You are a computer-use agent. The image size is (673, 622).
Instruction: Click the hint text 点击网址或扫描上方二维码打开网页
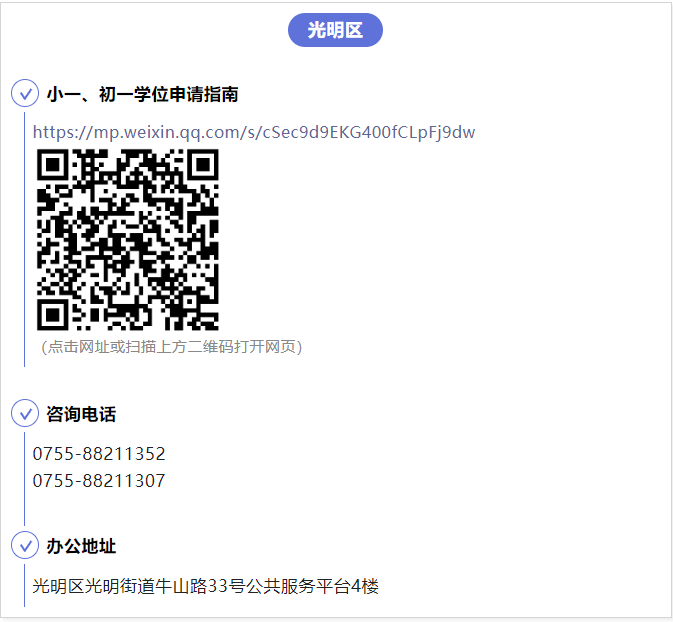[172, 347]
